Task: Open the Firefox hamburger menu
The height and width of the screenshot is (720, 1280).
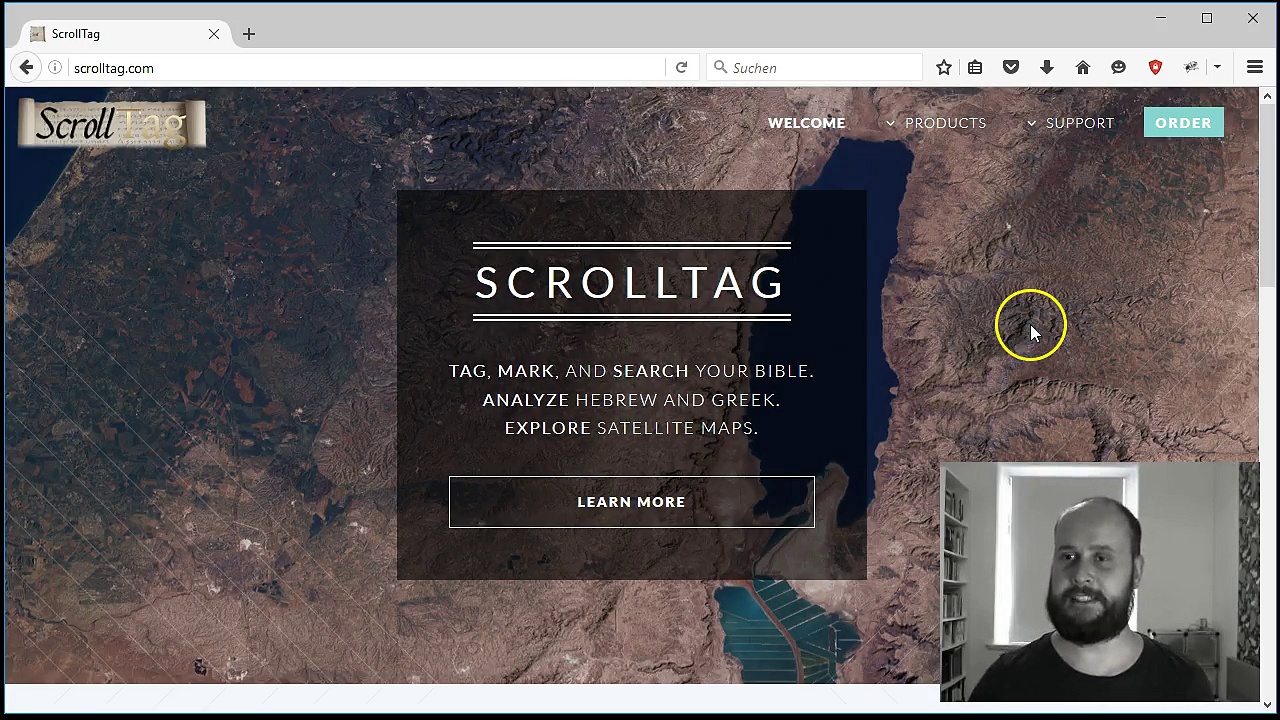Action: click(1254, 68)
